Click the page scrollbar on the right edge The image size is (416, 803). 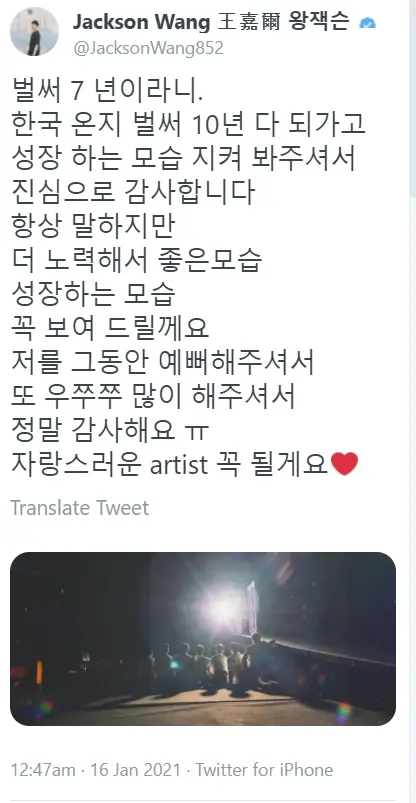413,97
